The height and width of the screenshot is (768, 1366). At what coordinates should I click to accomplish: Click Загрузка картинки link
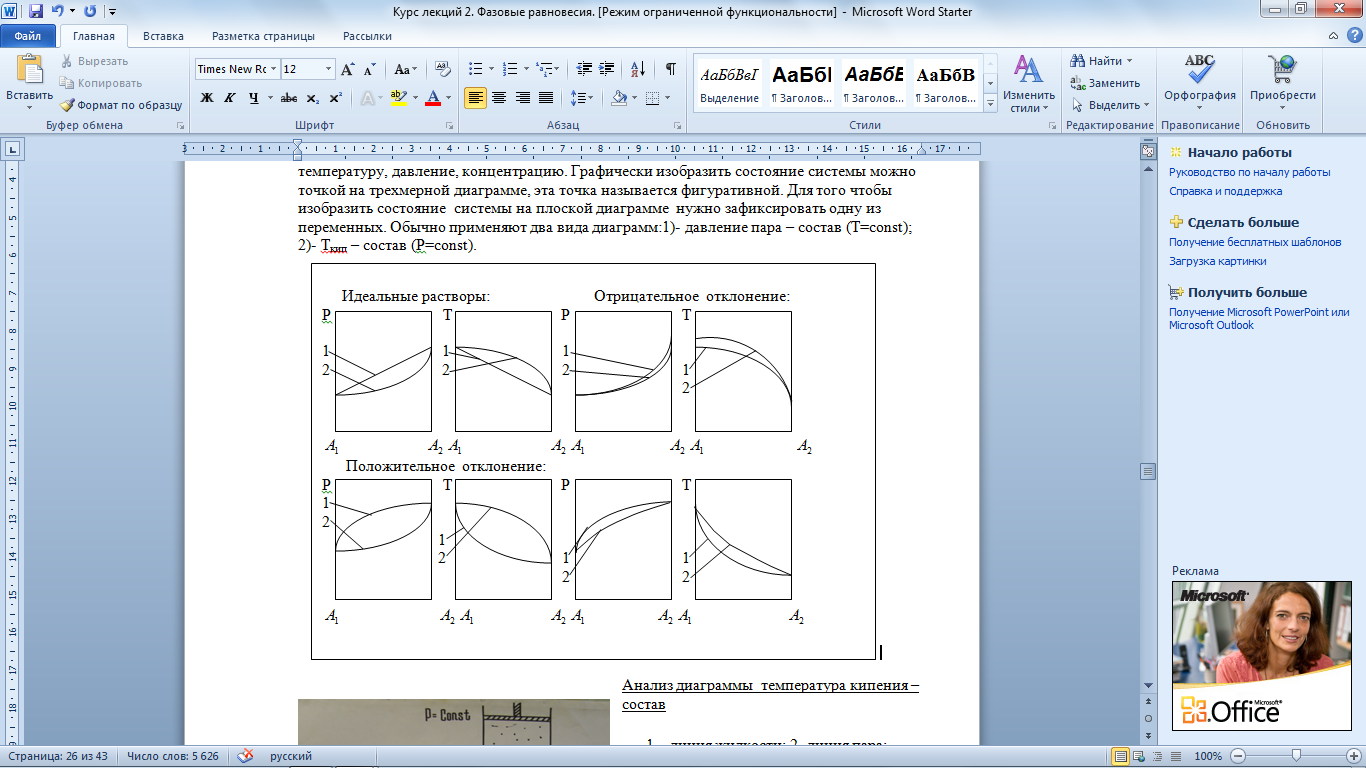1217,261
